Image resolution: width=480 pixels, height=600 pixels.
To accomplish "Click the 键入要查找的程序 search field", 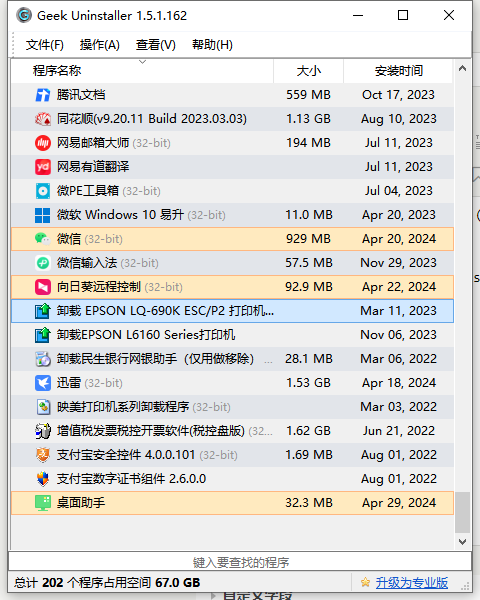I will pos(240,562).
